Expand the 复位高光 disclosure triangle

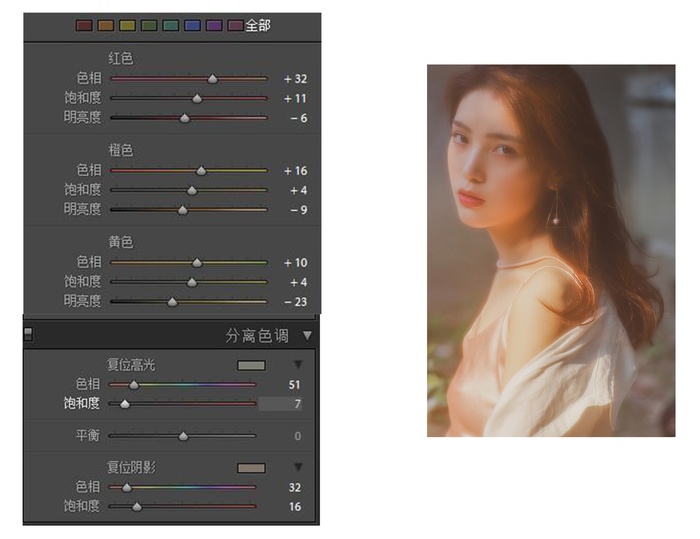click(x=298, y=365)
